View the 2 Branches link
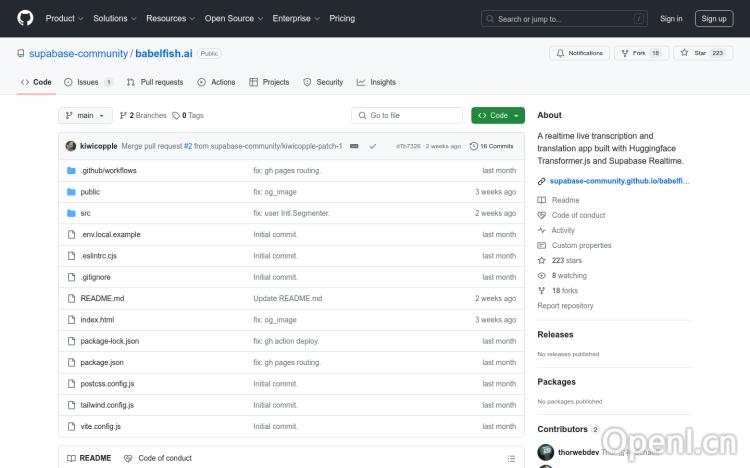Image resolution: width=750 pixels, height=468 pixels. click(143, 115)
